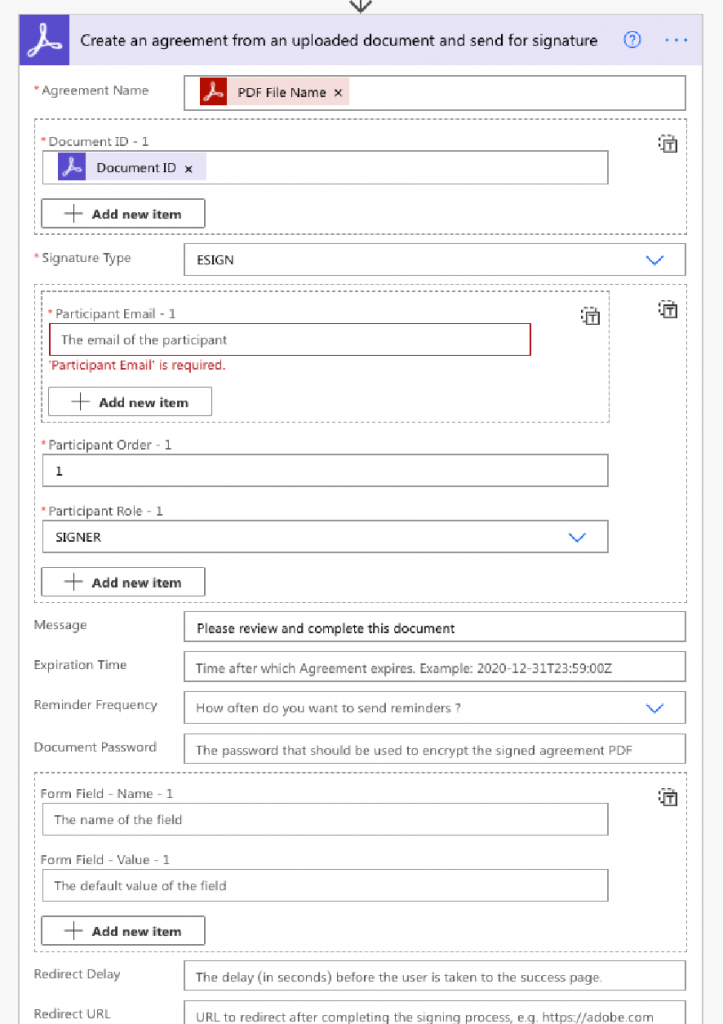Click the plus icon in Participant Email Add new item
723x1024 pixels.
click(x=80, y=402)
